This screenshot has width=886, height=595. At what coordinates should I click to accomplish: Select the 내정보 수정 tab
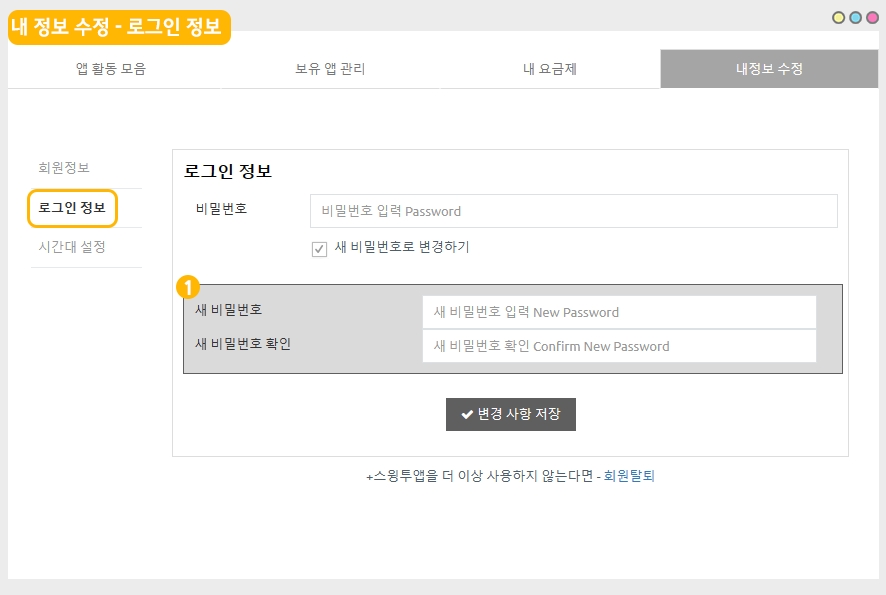tap(769, 69)
